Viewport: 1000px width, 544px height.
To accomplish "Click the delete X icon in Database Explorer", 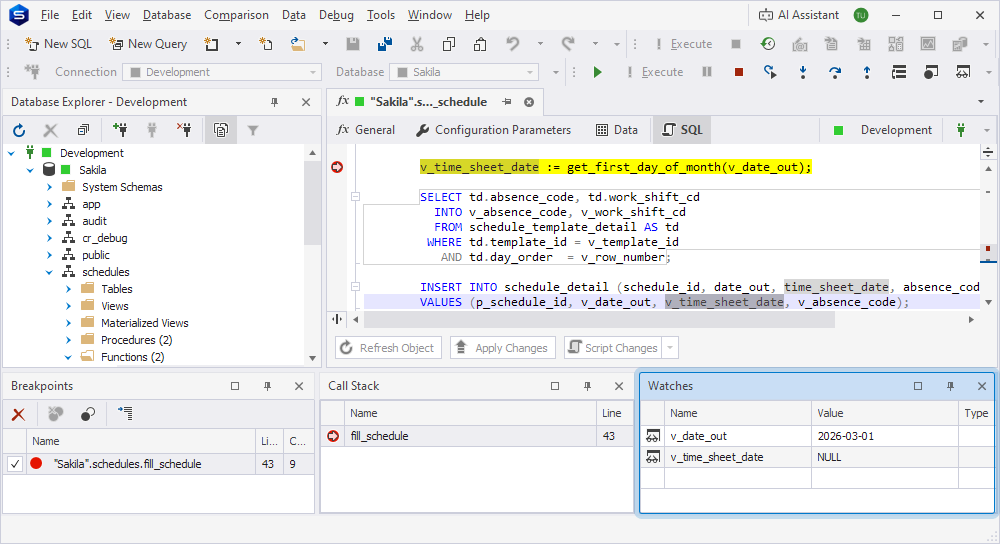I will 50,131.
